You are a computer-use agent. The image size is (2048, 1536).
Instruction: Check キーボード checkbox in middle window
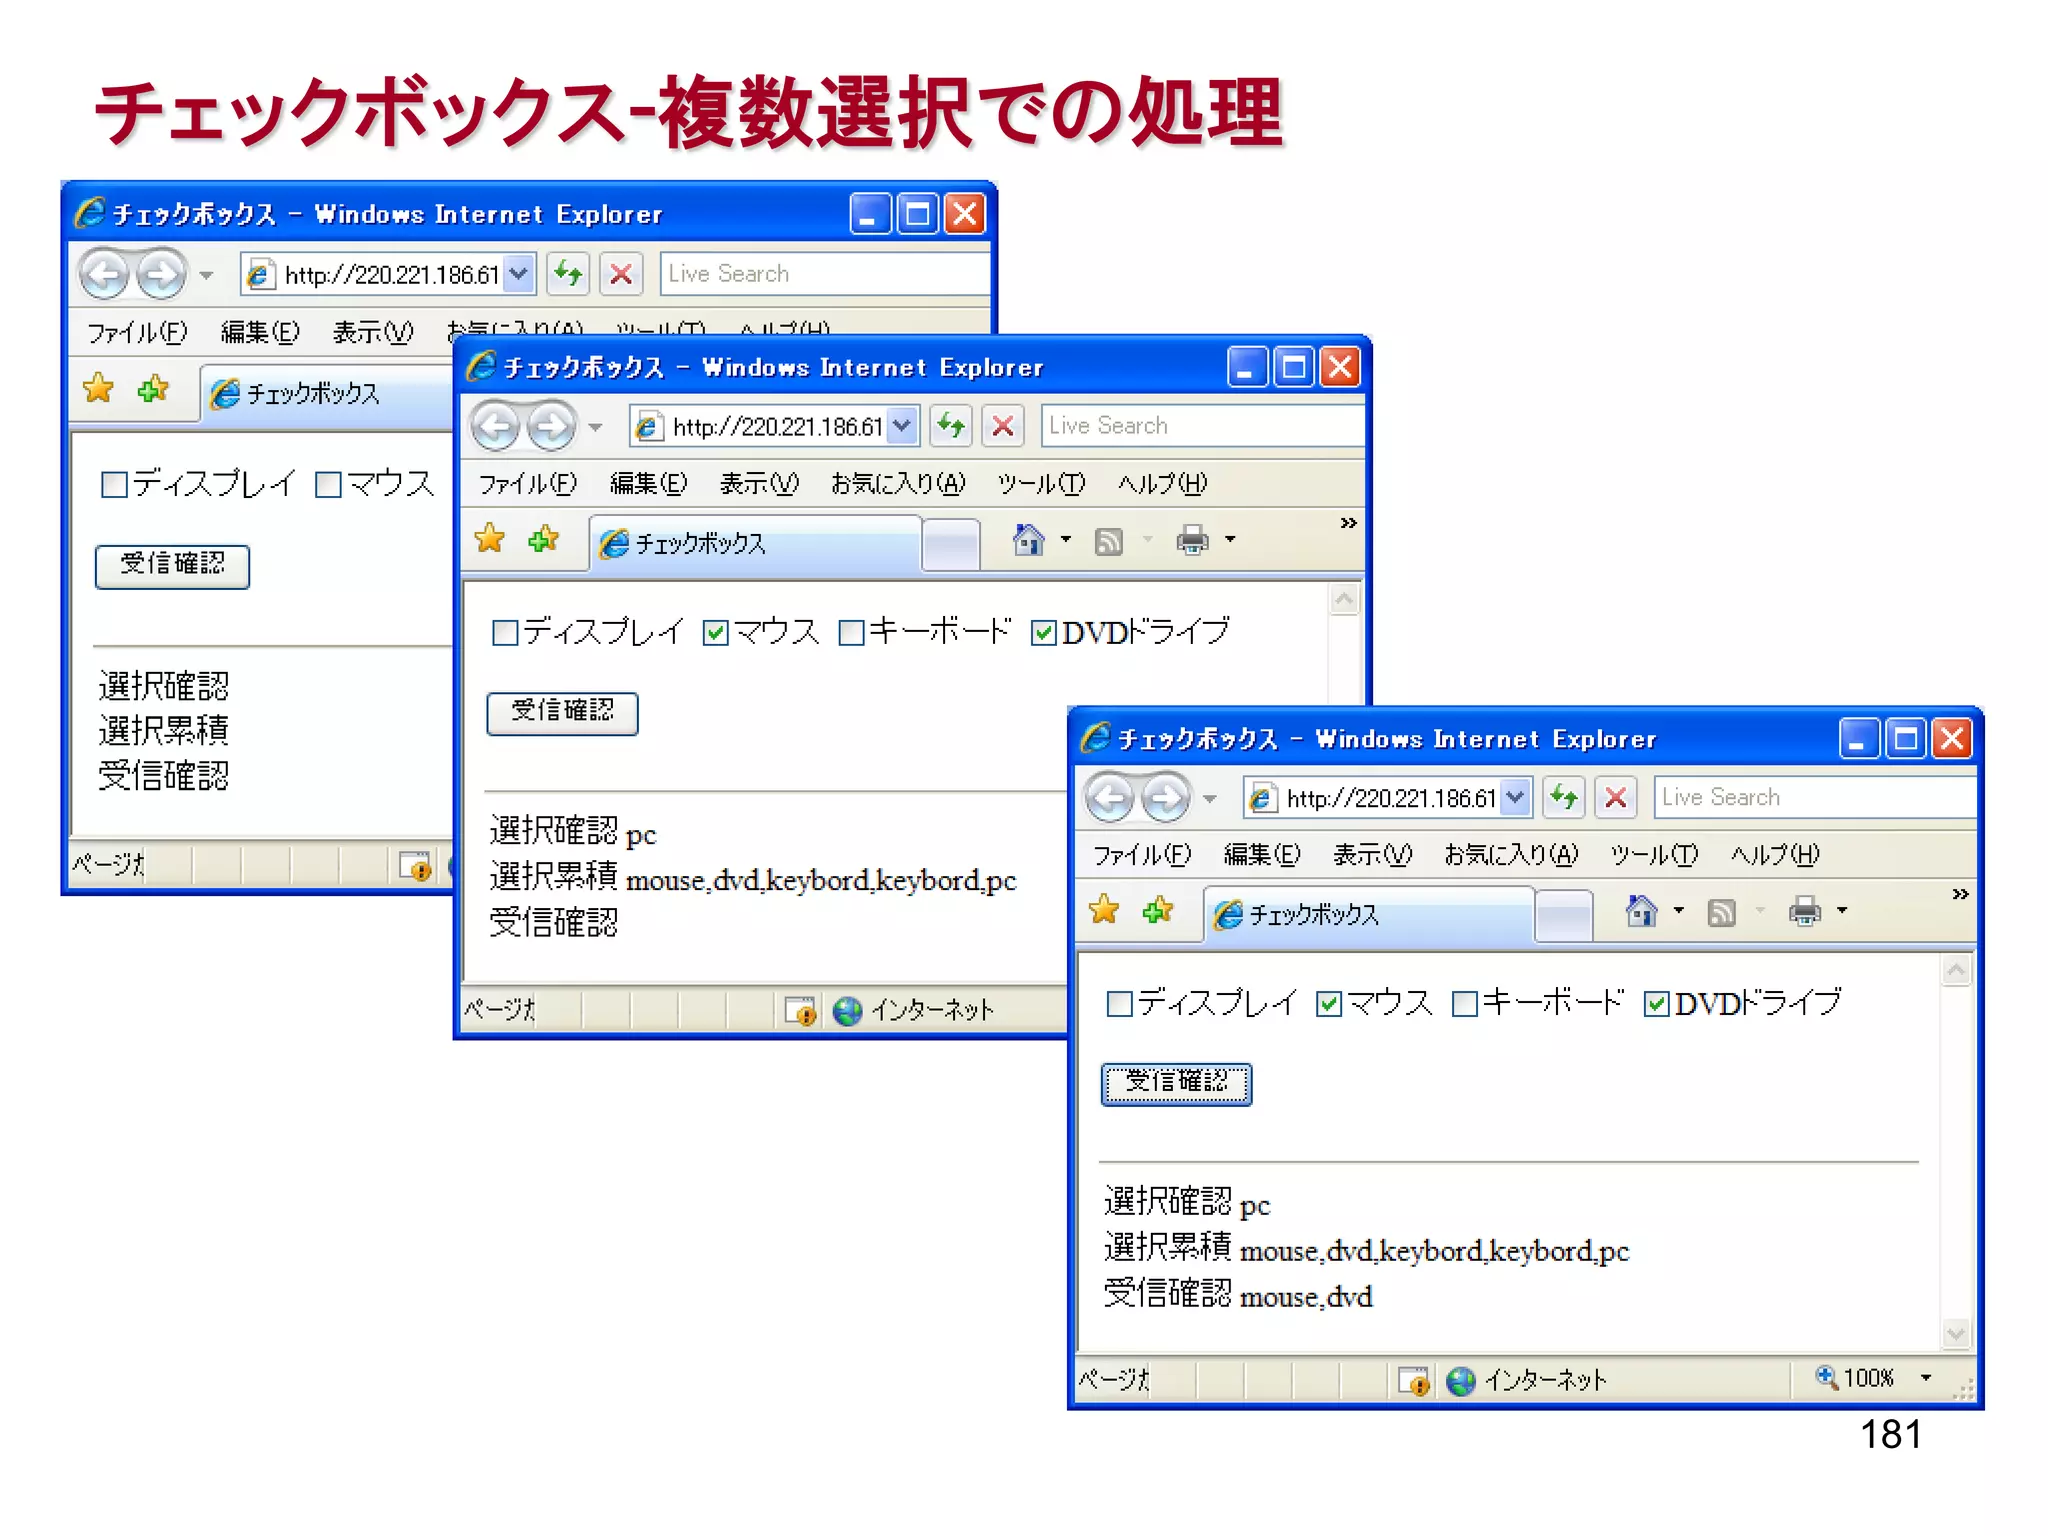851,632
